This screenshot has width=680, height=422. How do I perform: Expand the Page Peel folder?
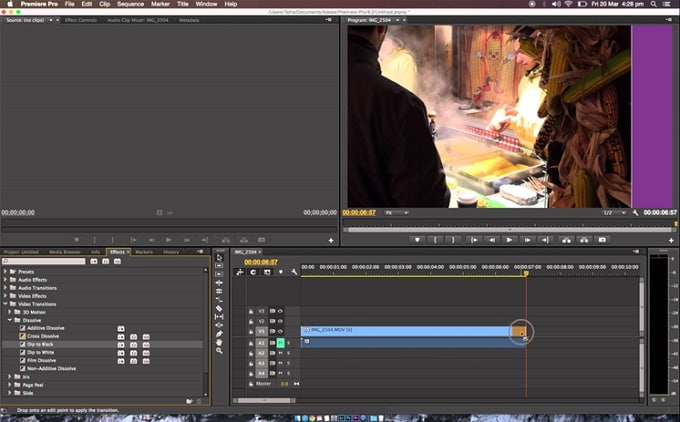click(x=10, y=385)
